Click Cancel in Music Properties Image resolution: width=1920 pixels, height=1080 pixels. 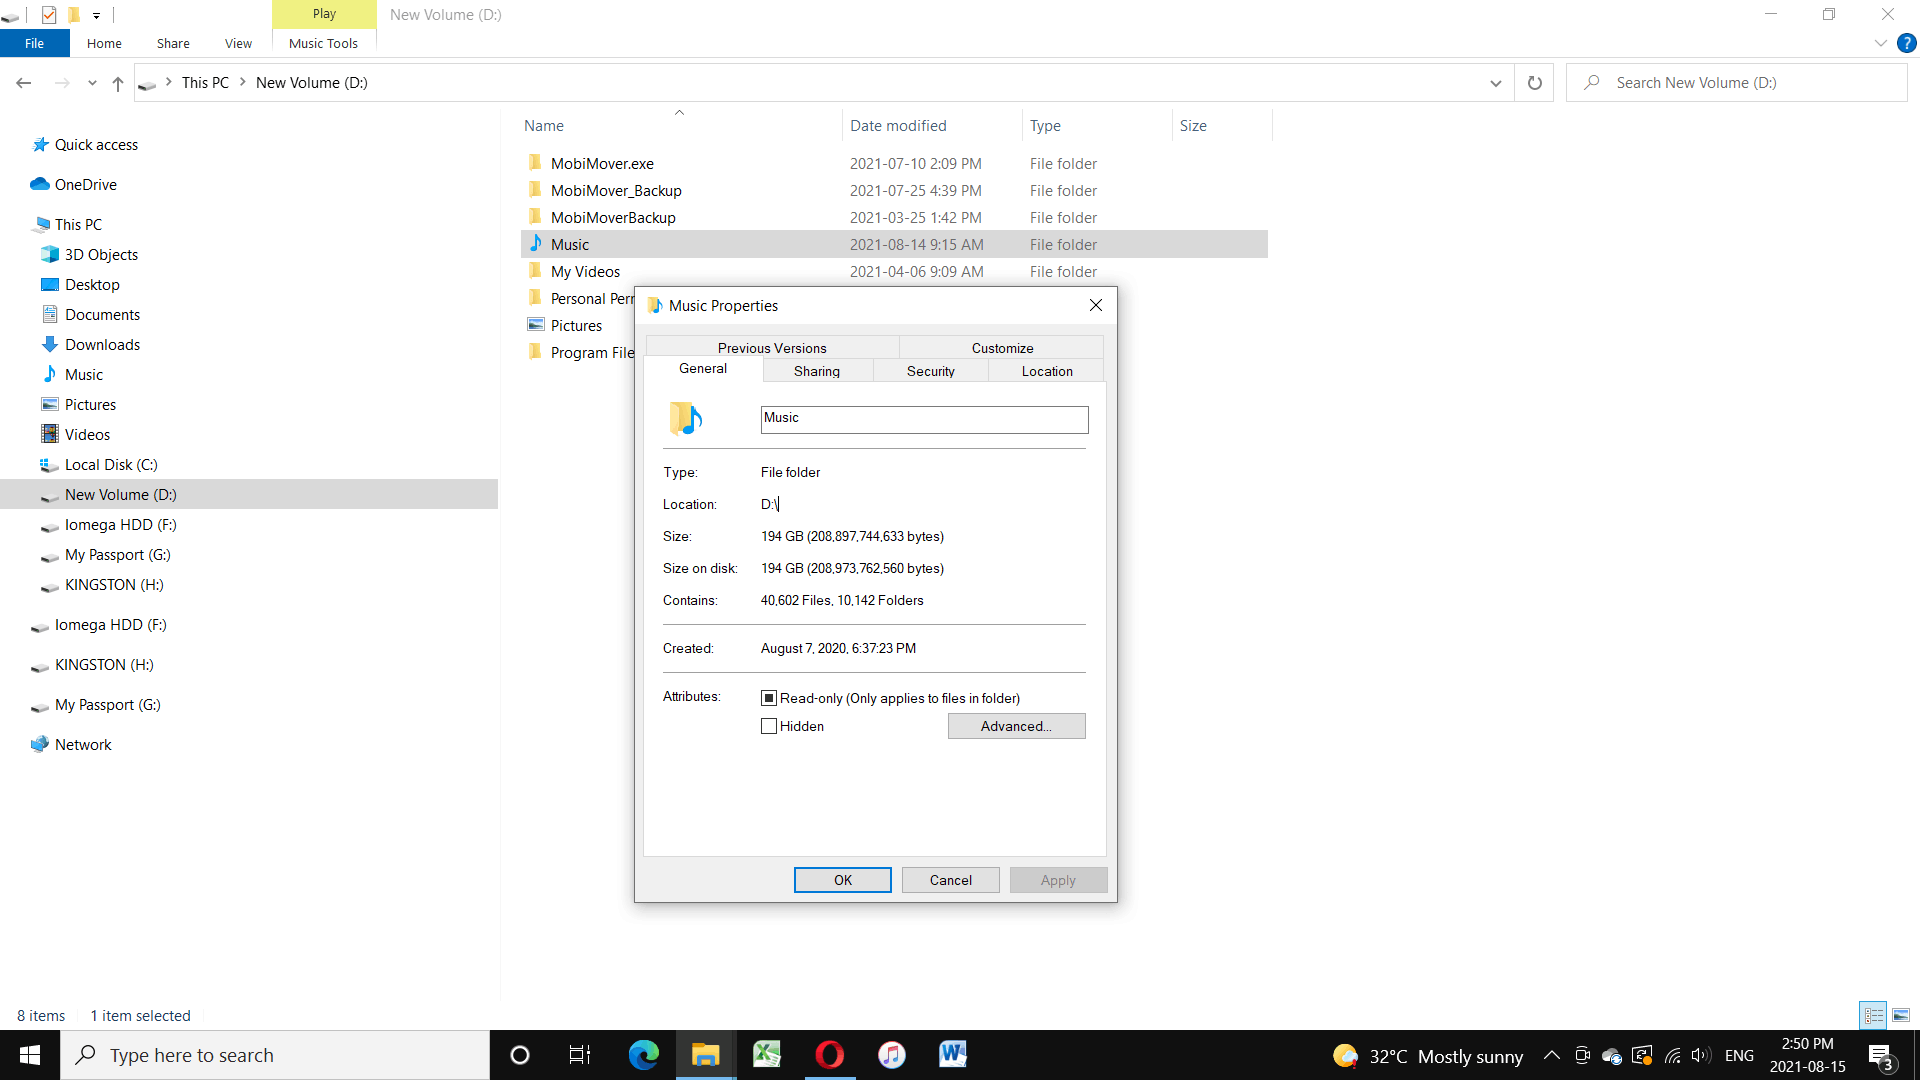coord(950,880)
